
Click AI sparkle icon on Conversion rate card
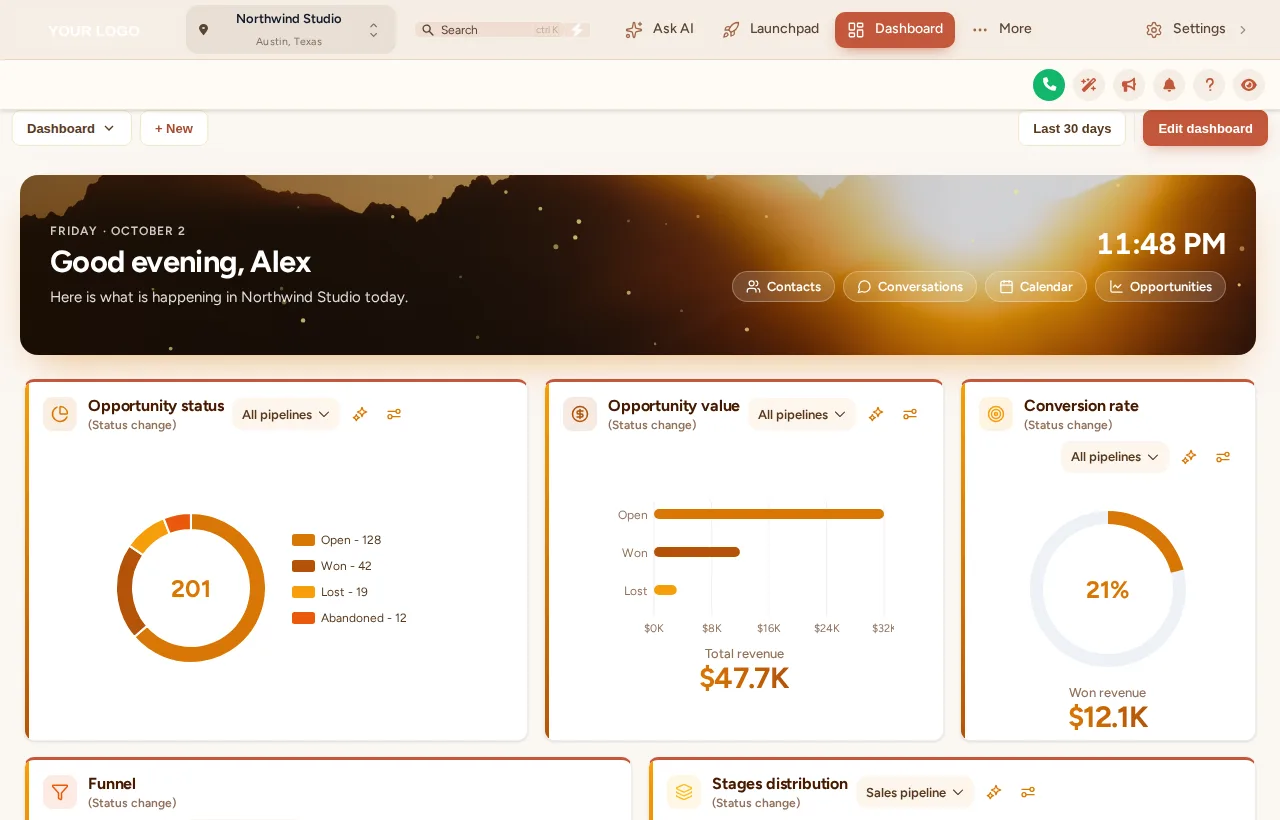[1189, 457]
